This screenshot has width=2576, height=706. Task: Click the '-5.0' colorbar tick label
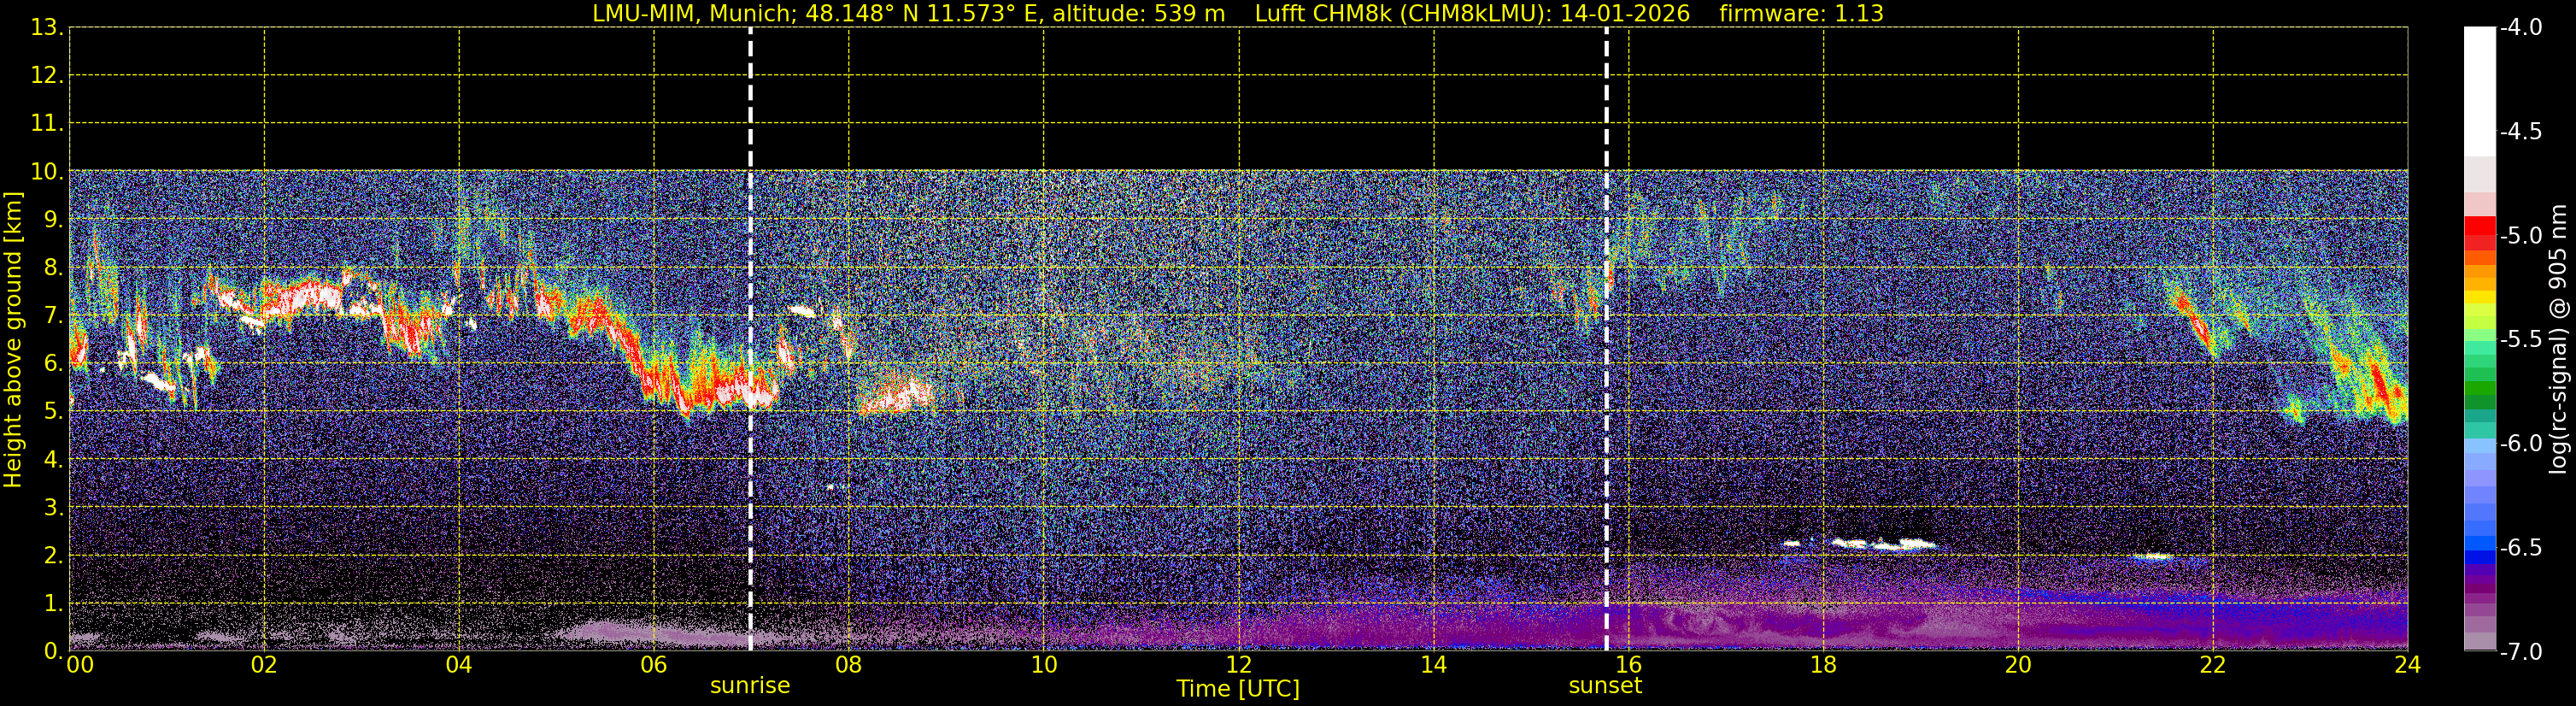coord(2520,235)
